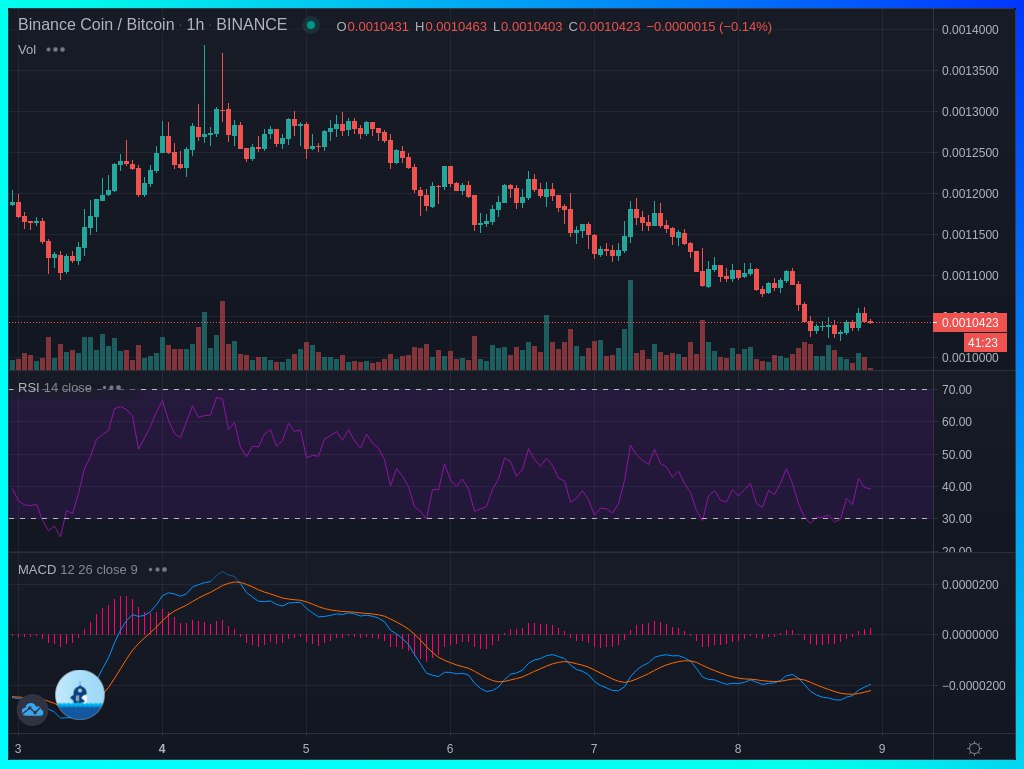Open the Vol indicator options dots

[56, 50]
